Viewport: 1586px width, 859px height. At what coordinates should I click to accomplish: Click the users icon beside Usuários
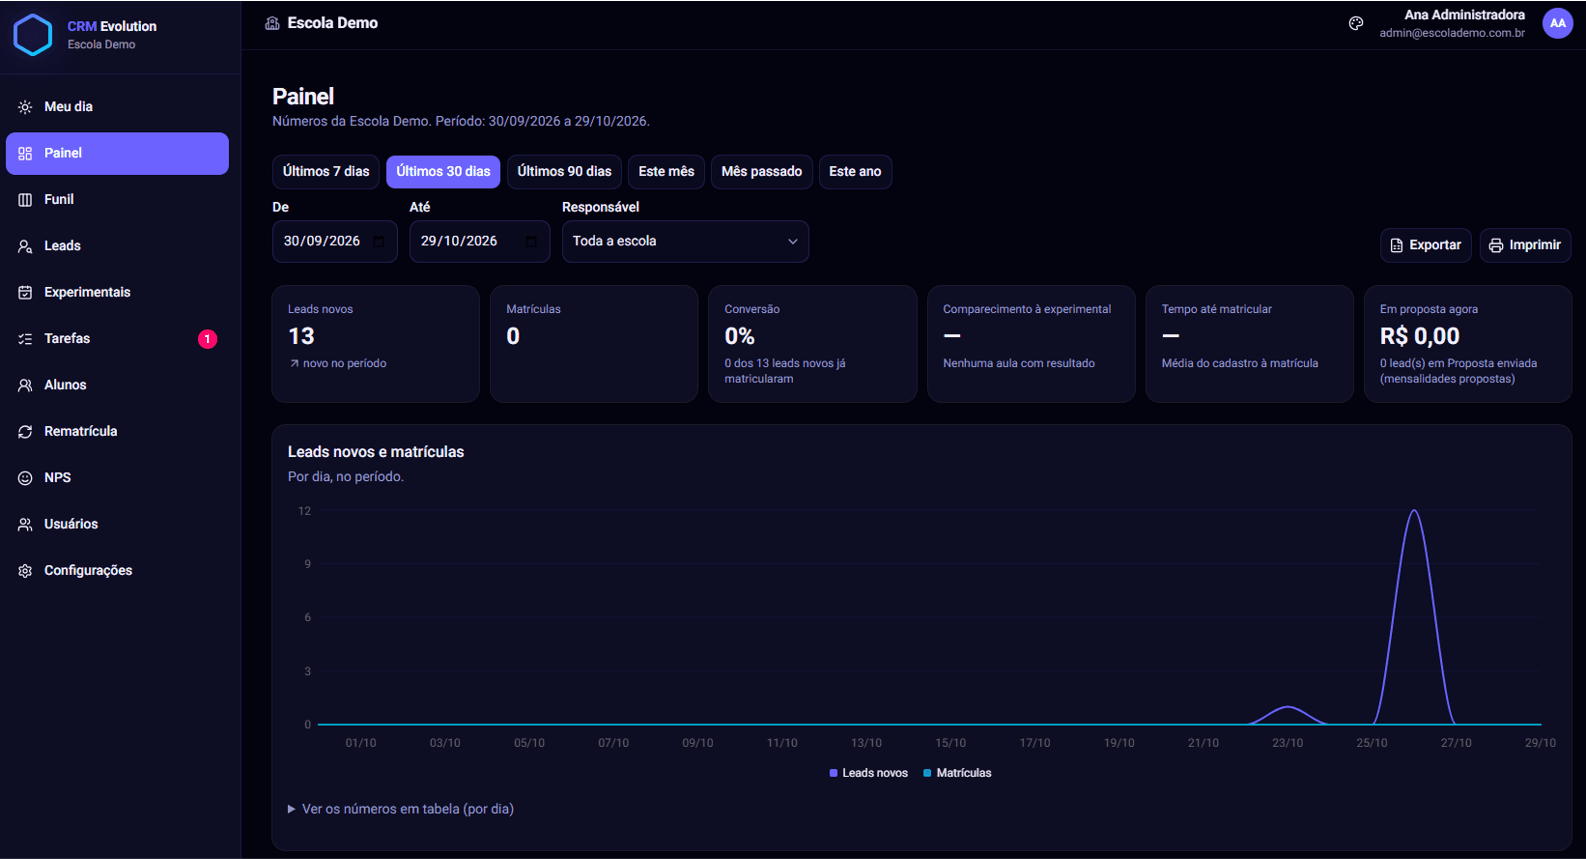point(25,524)
